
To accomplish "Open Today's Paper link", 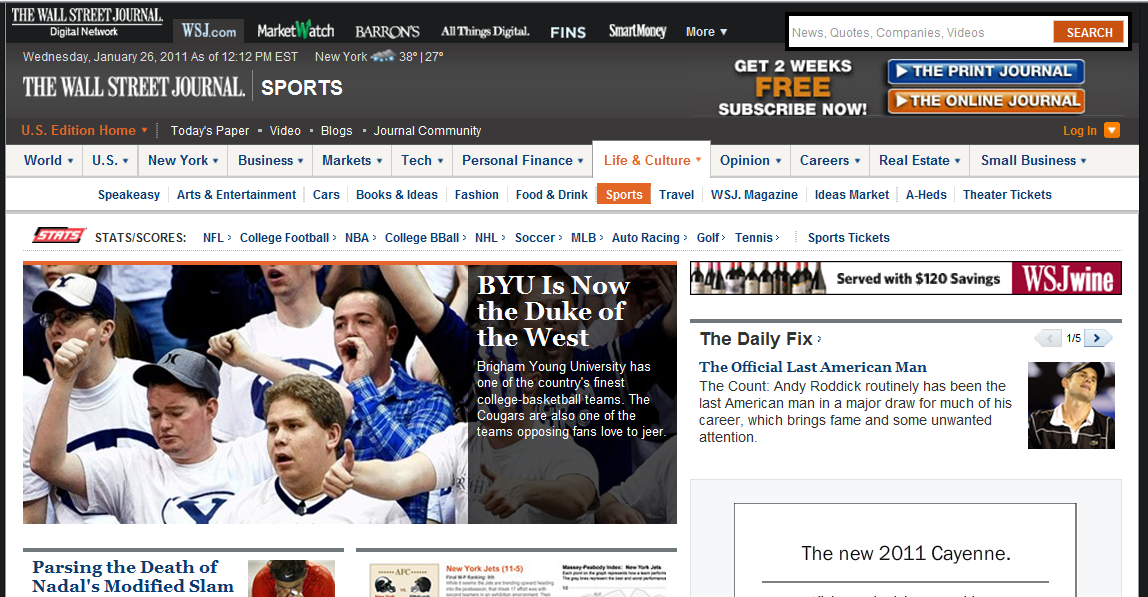I will [210, 130].
